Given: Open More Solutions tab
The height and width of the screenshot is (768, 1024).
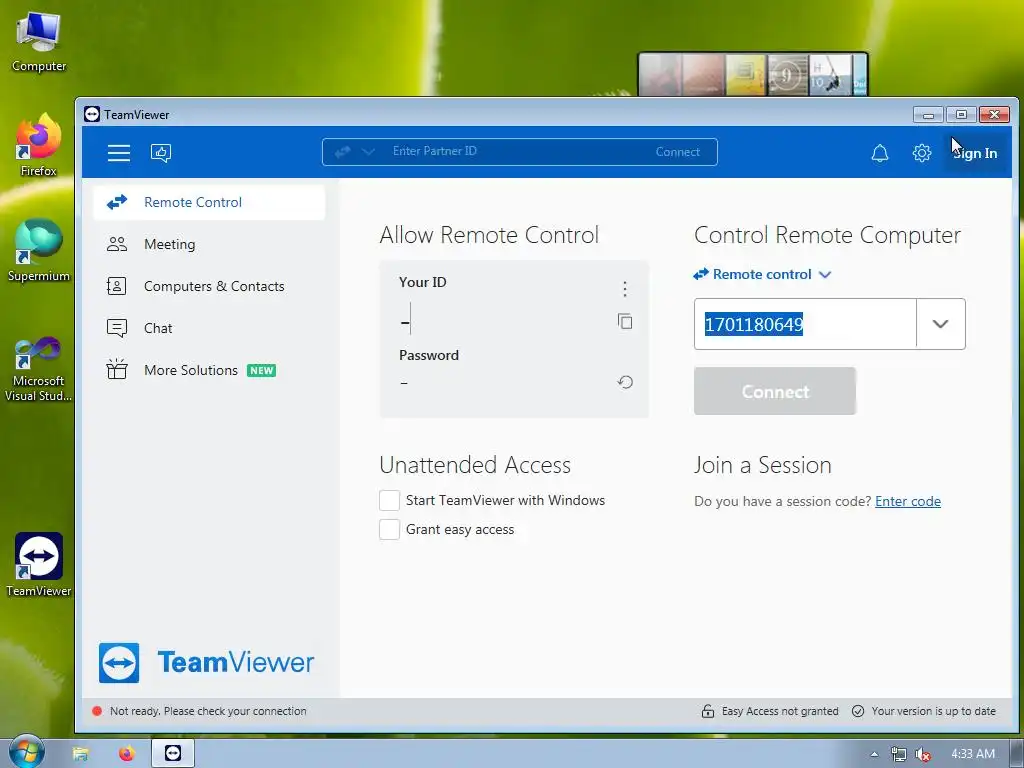Looking at the screenshot, I should [x=209, y=370].
